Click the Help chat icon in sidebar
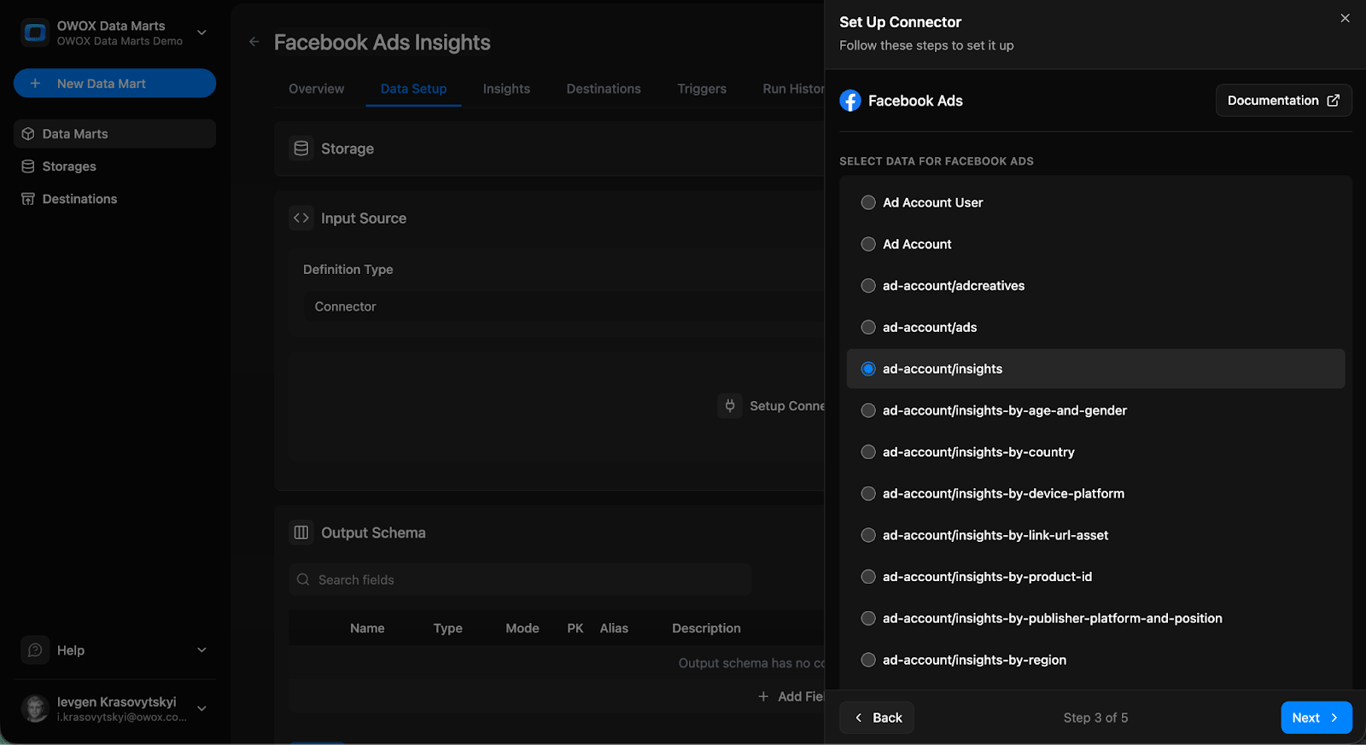 point(35,650)
